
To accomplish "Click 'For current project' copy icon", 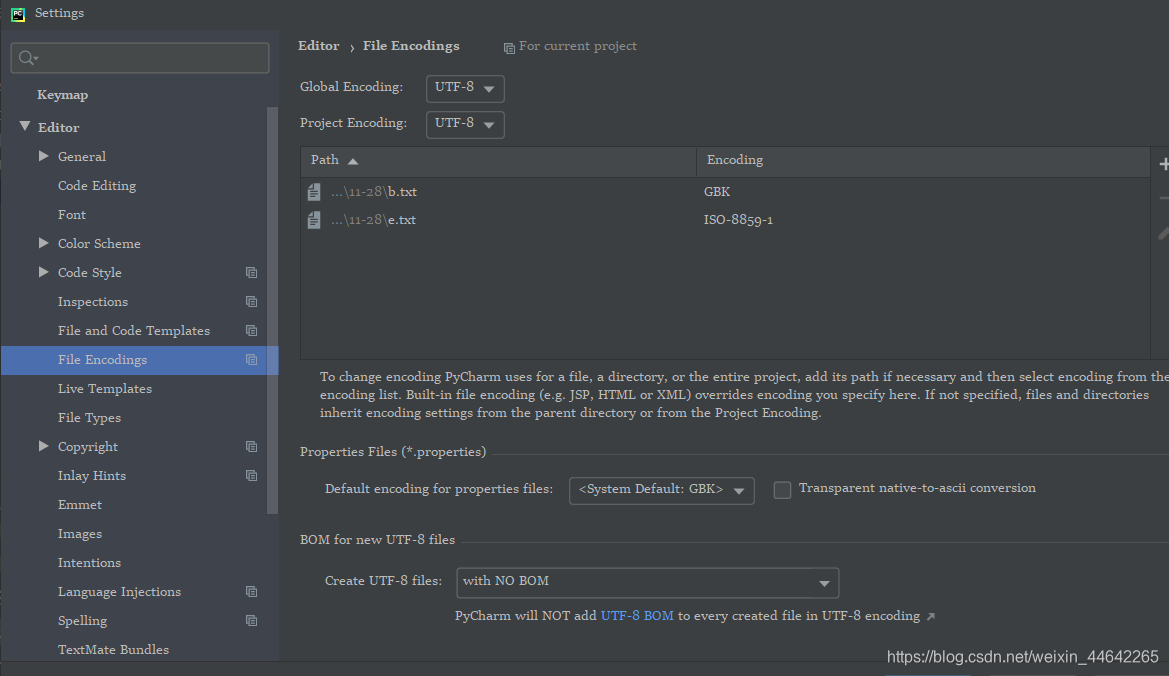I will [x=509, y=48].
